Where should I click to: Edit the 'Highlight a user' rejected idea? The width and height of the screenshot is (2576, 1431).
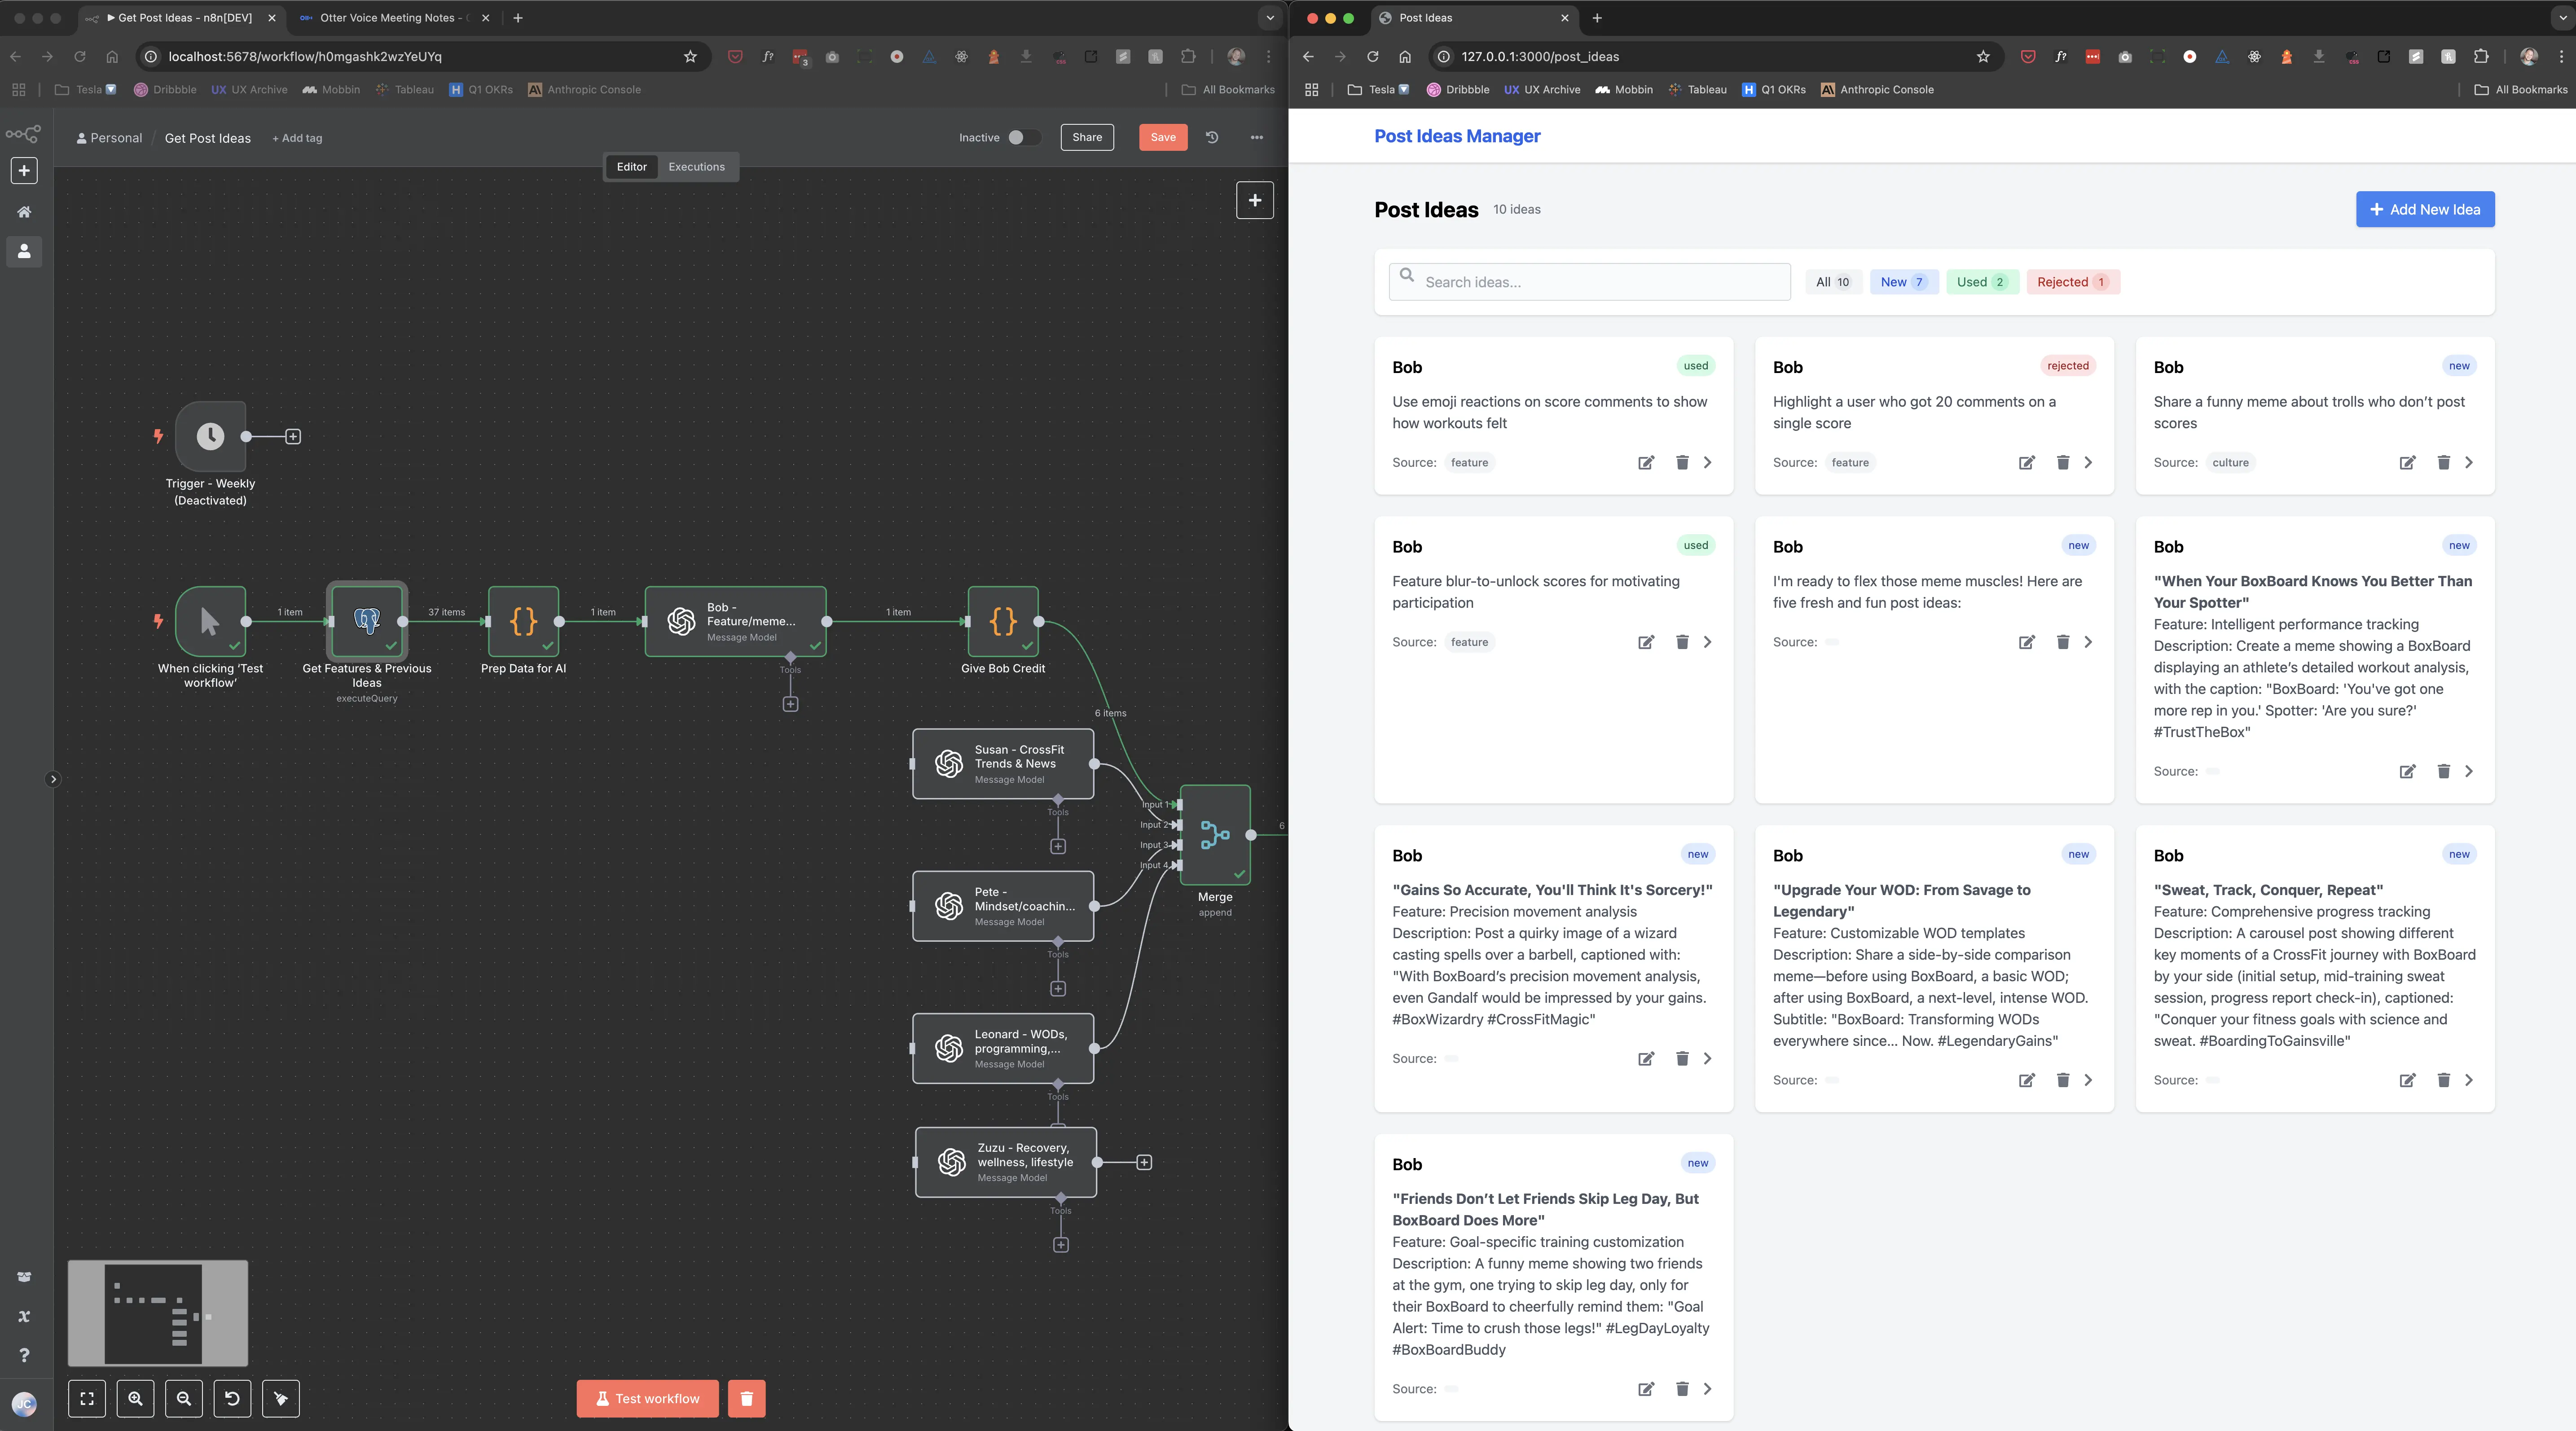tap(2027, 462)
